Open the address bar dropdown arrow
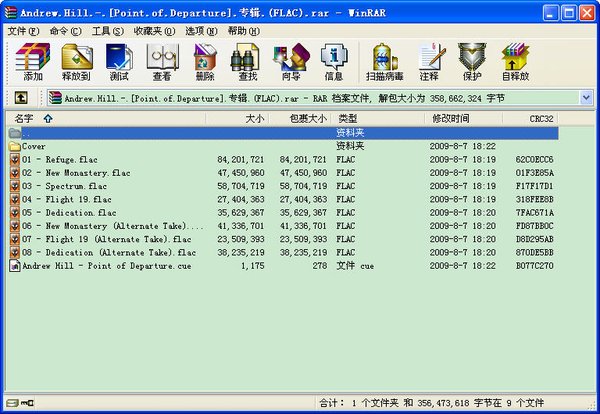The height and width of the screenshot is (414, 600). 586,98
